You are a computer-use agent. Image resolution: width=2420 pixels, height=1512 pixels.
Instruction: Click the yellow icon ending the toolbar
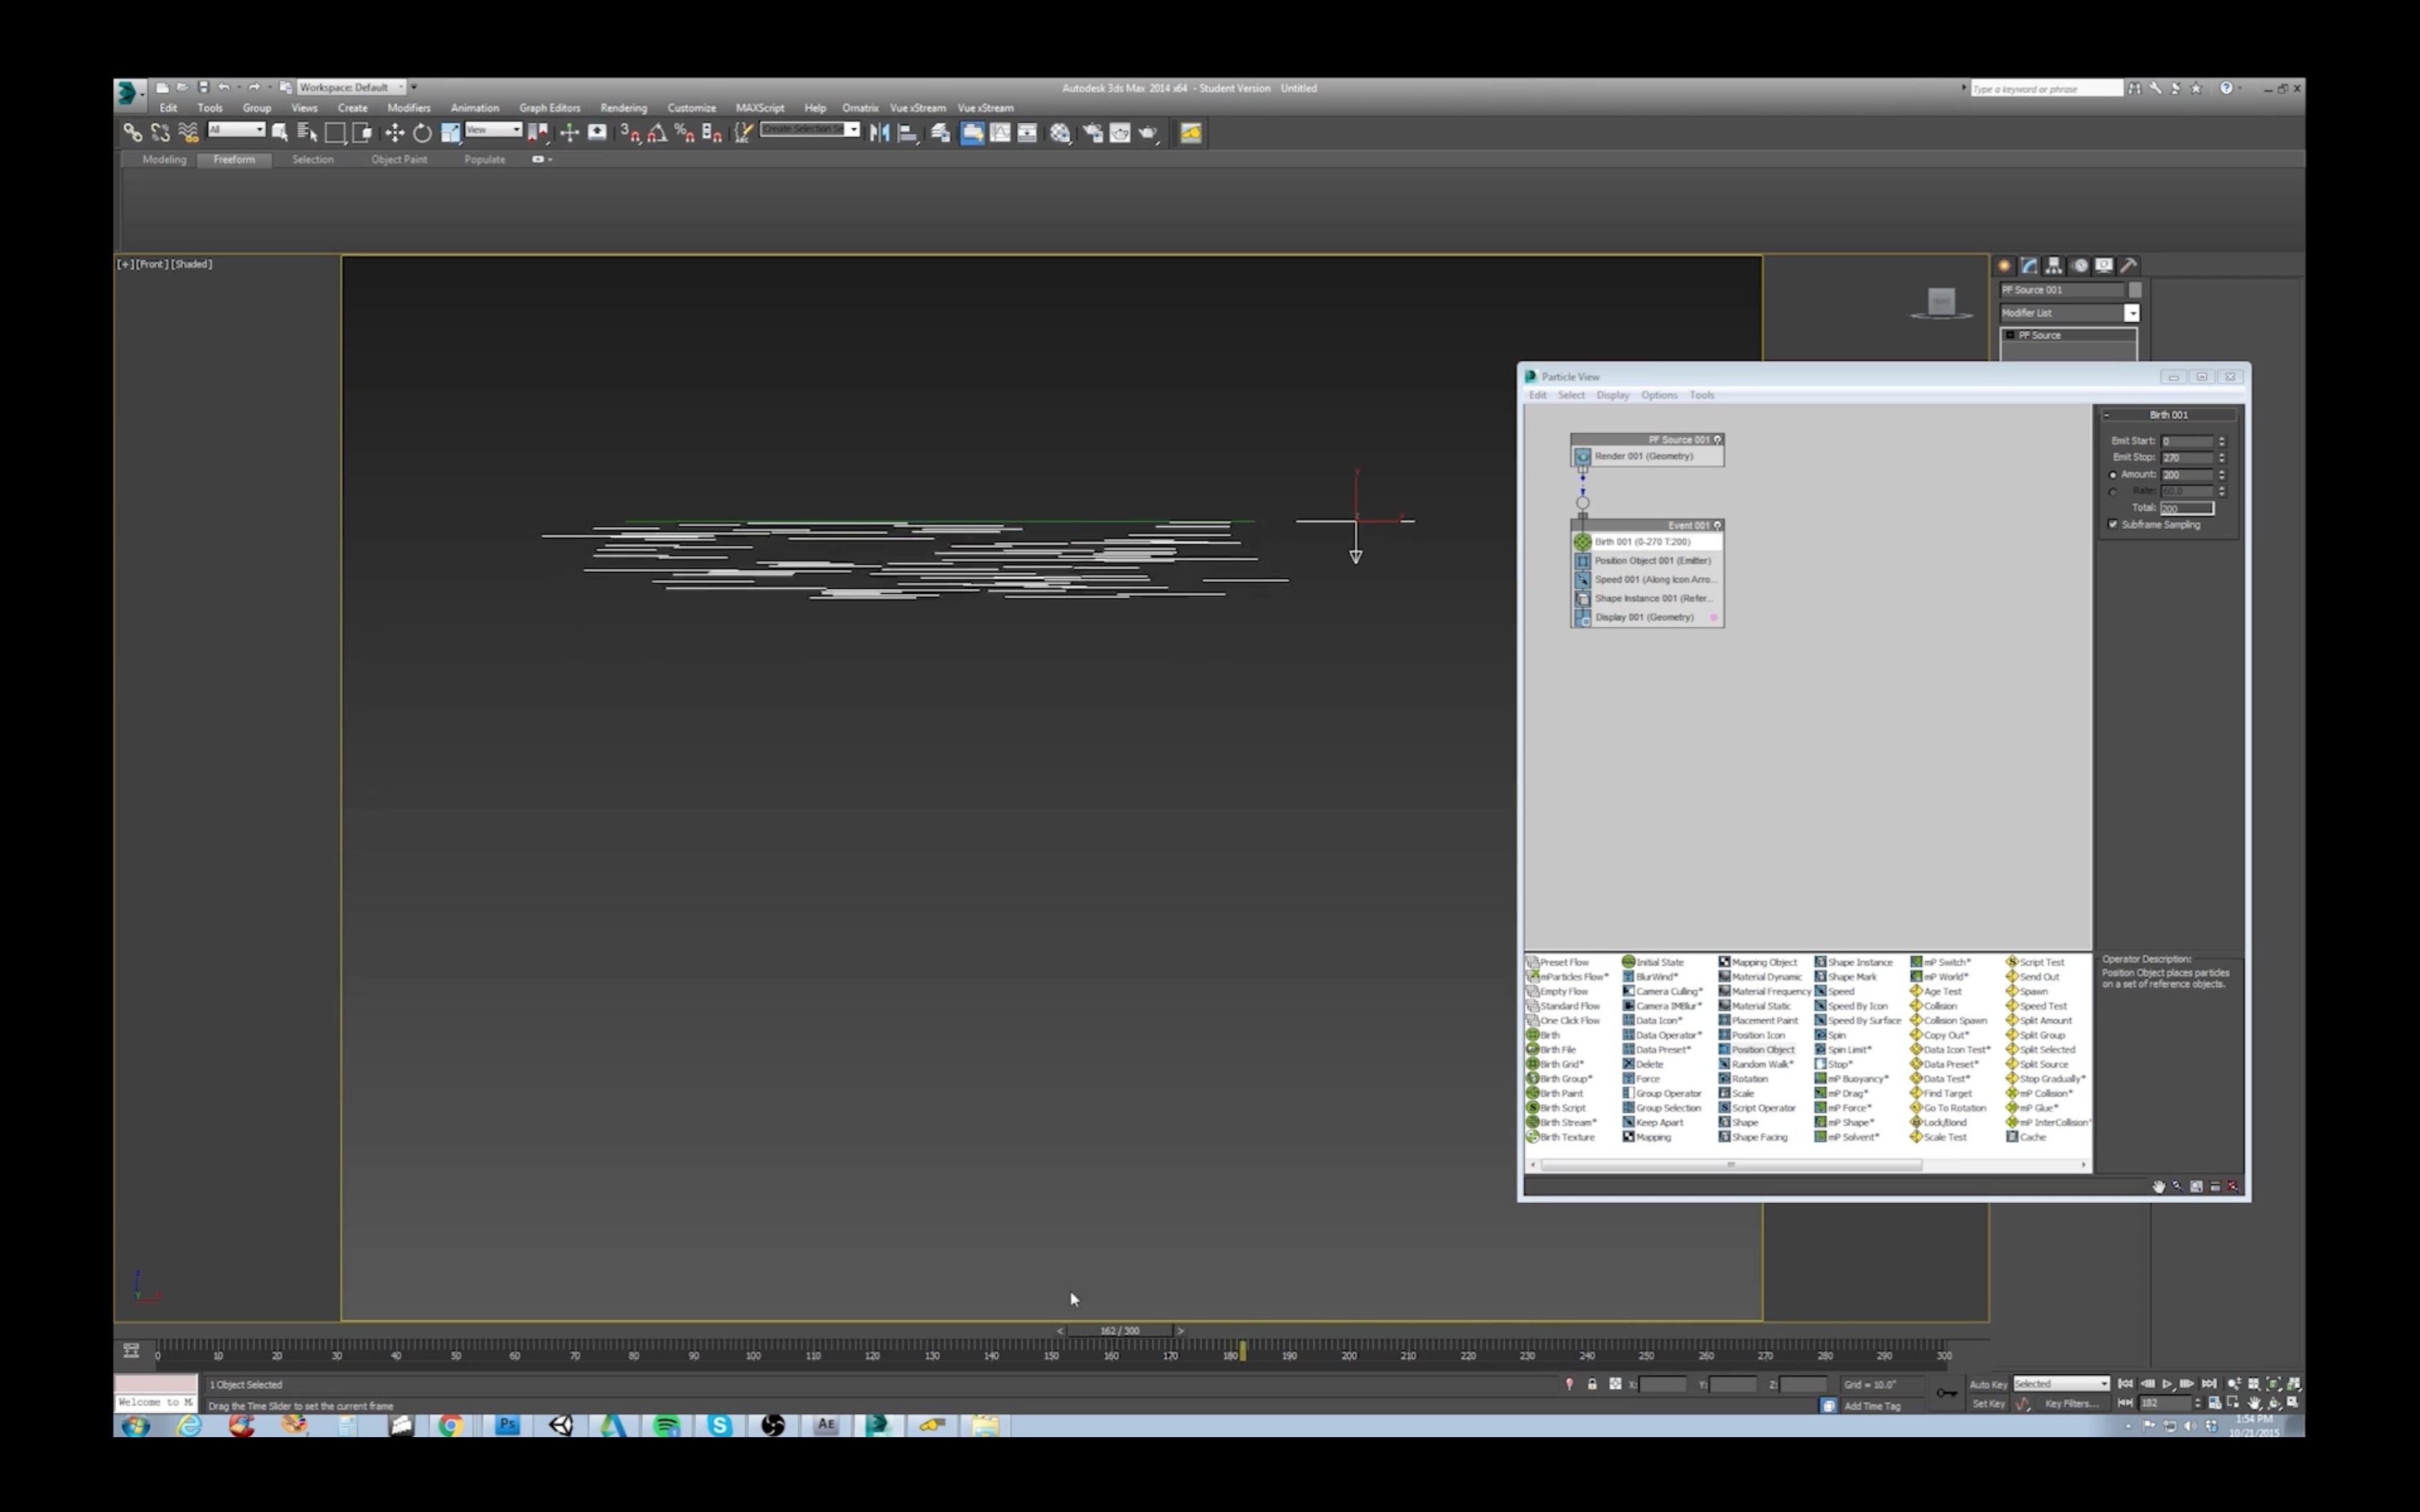click(1190, 132)
